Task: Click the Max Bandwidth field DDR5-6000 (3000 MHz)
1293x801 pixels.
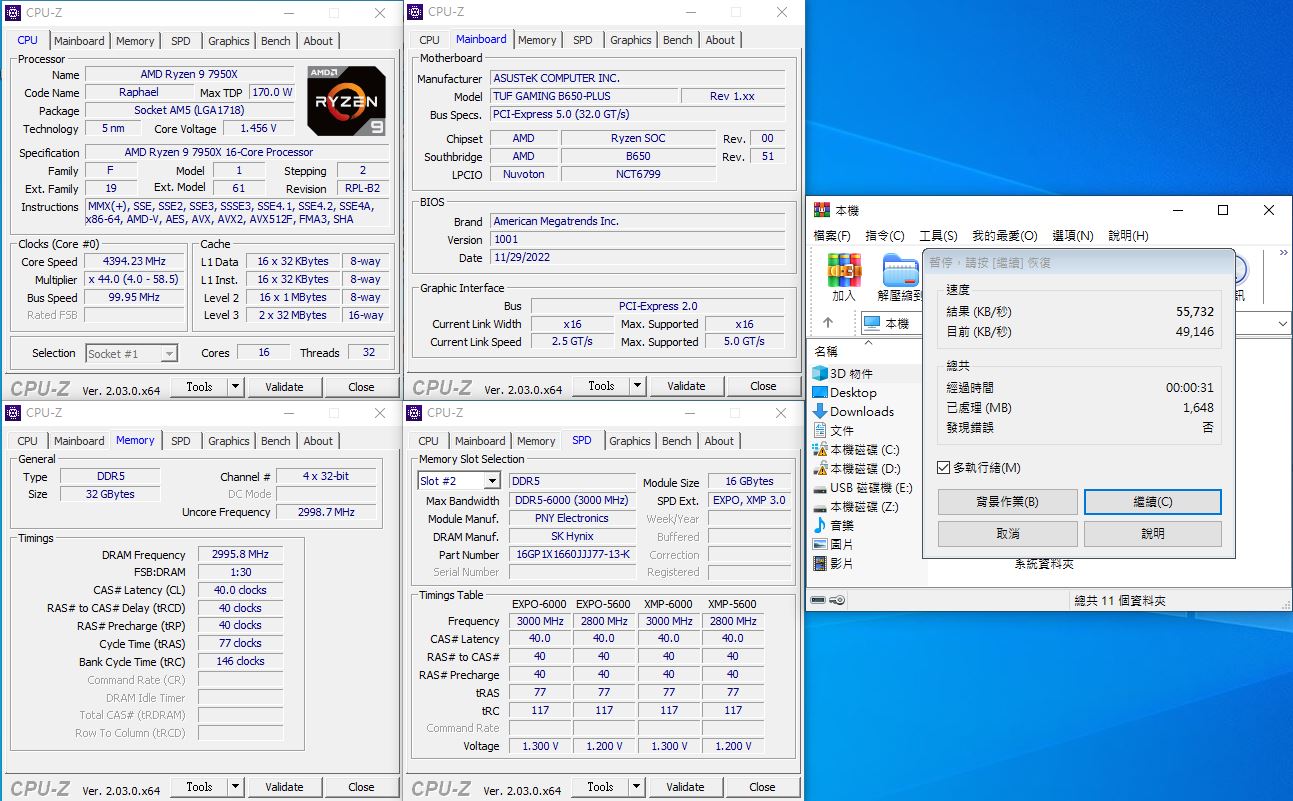Action: [571, 501]
